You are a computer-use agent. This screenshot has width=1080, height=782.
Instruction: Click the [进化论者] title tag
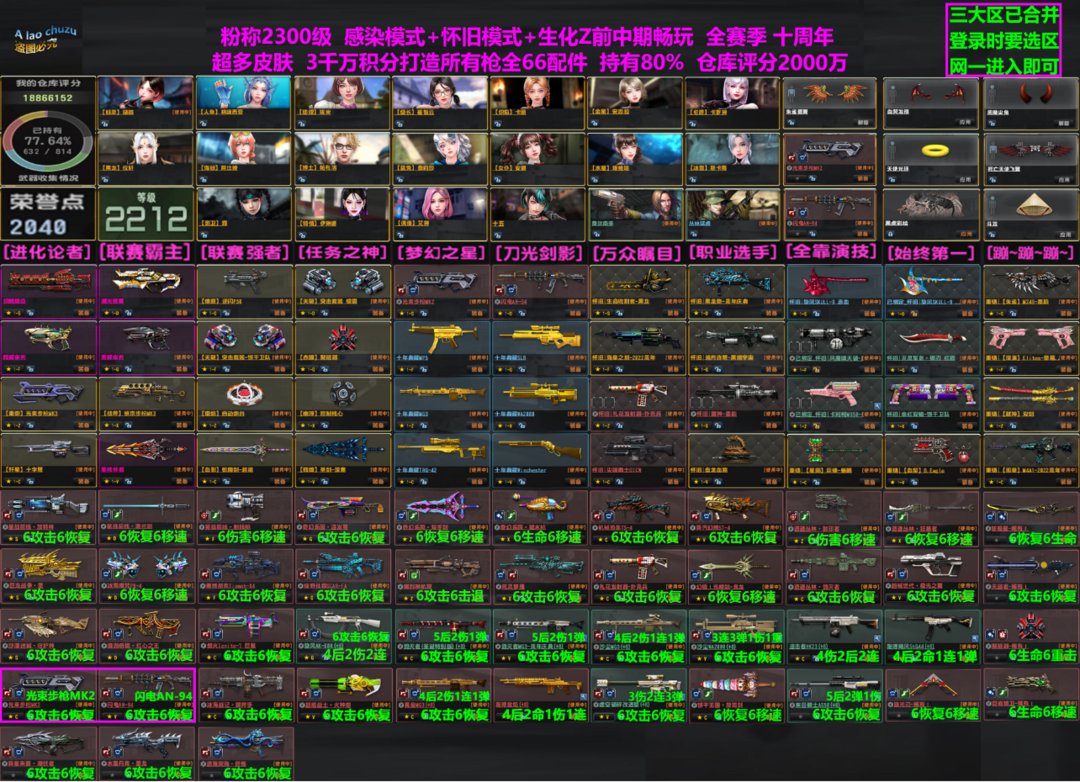(x=48, y=253)
